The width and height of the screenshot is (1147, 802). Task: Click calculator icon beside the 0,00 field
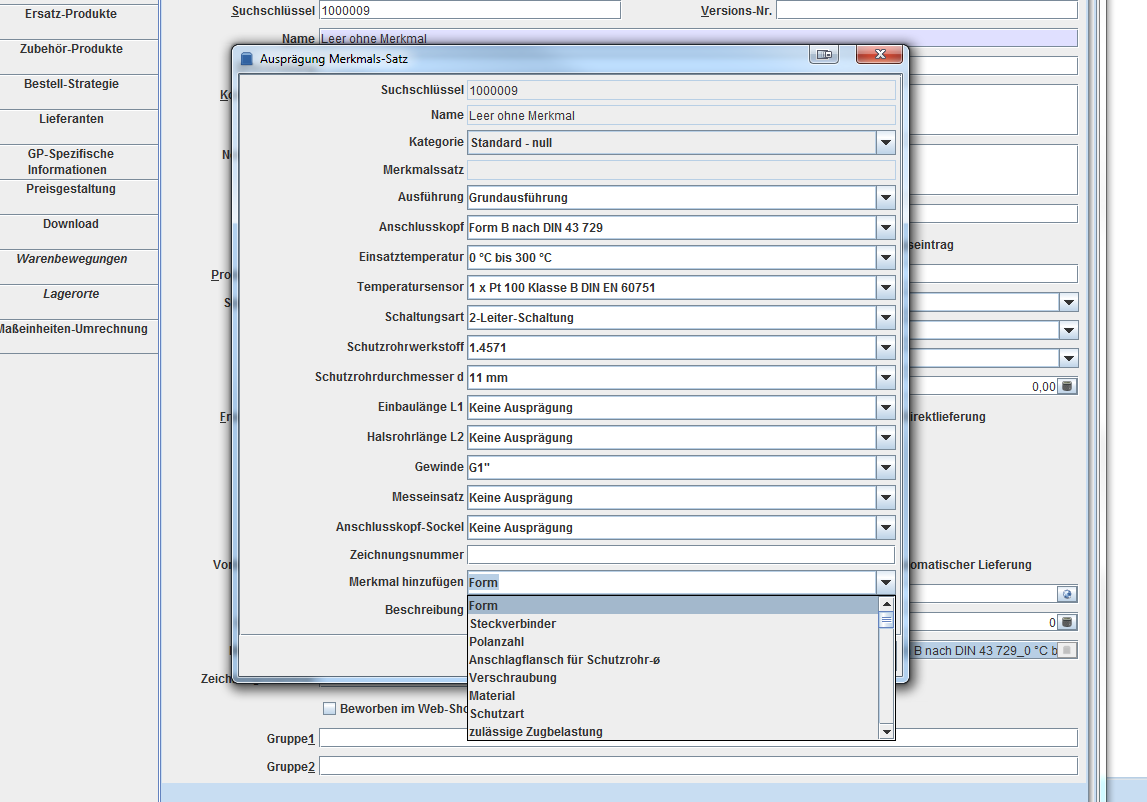(1067, 387)
